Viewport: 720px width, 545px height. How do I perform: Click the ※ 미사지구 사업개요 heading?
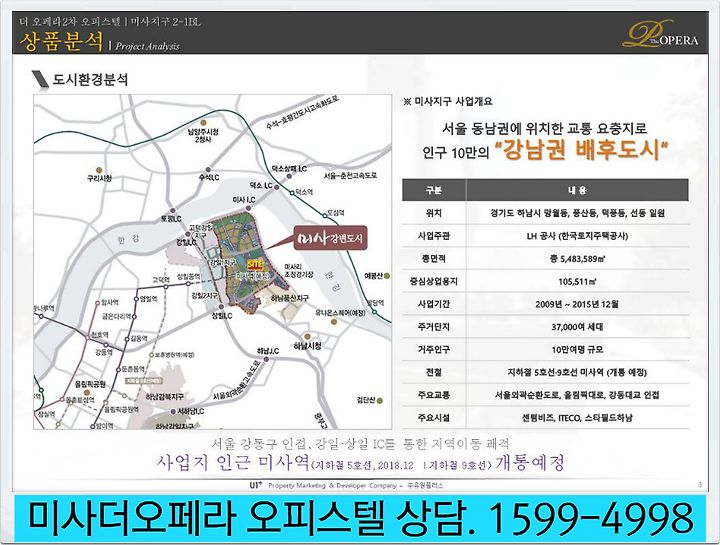[x=447, y=101]
